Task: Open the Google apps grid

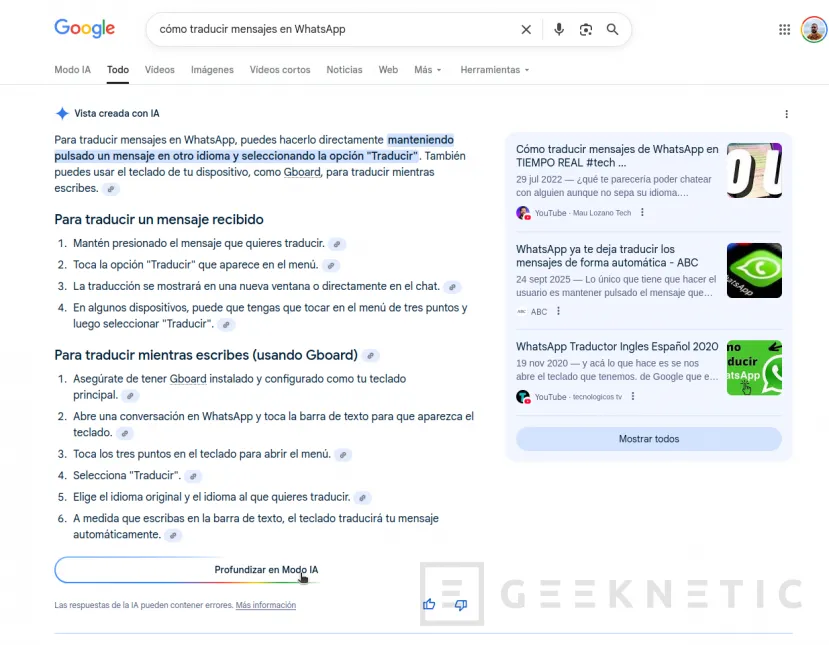Action: click(785, 29)
